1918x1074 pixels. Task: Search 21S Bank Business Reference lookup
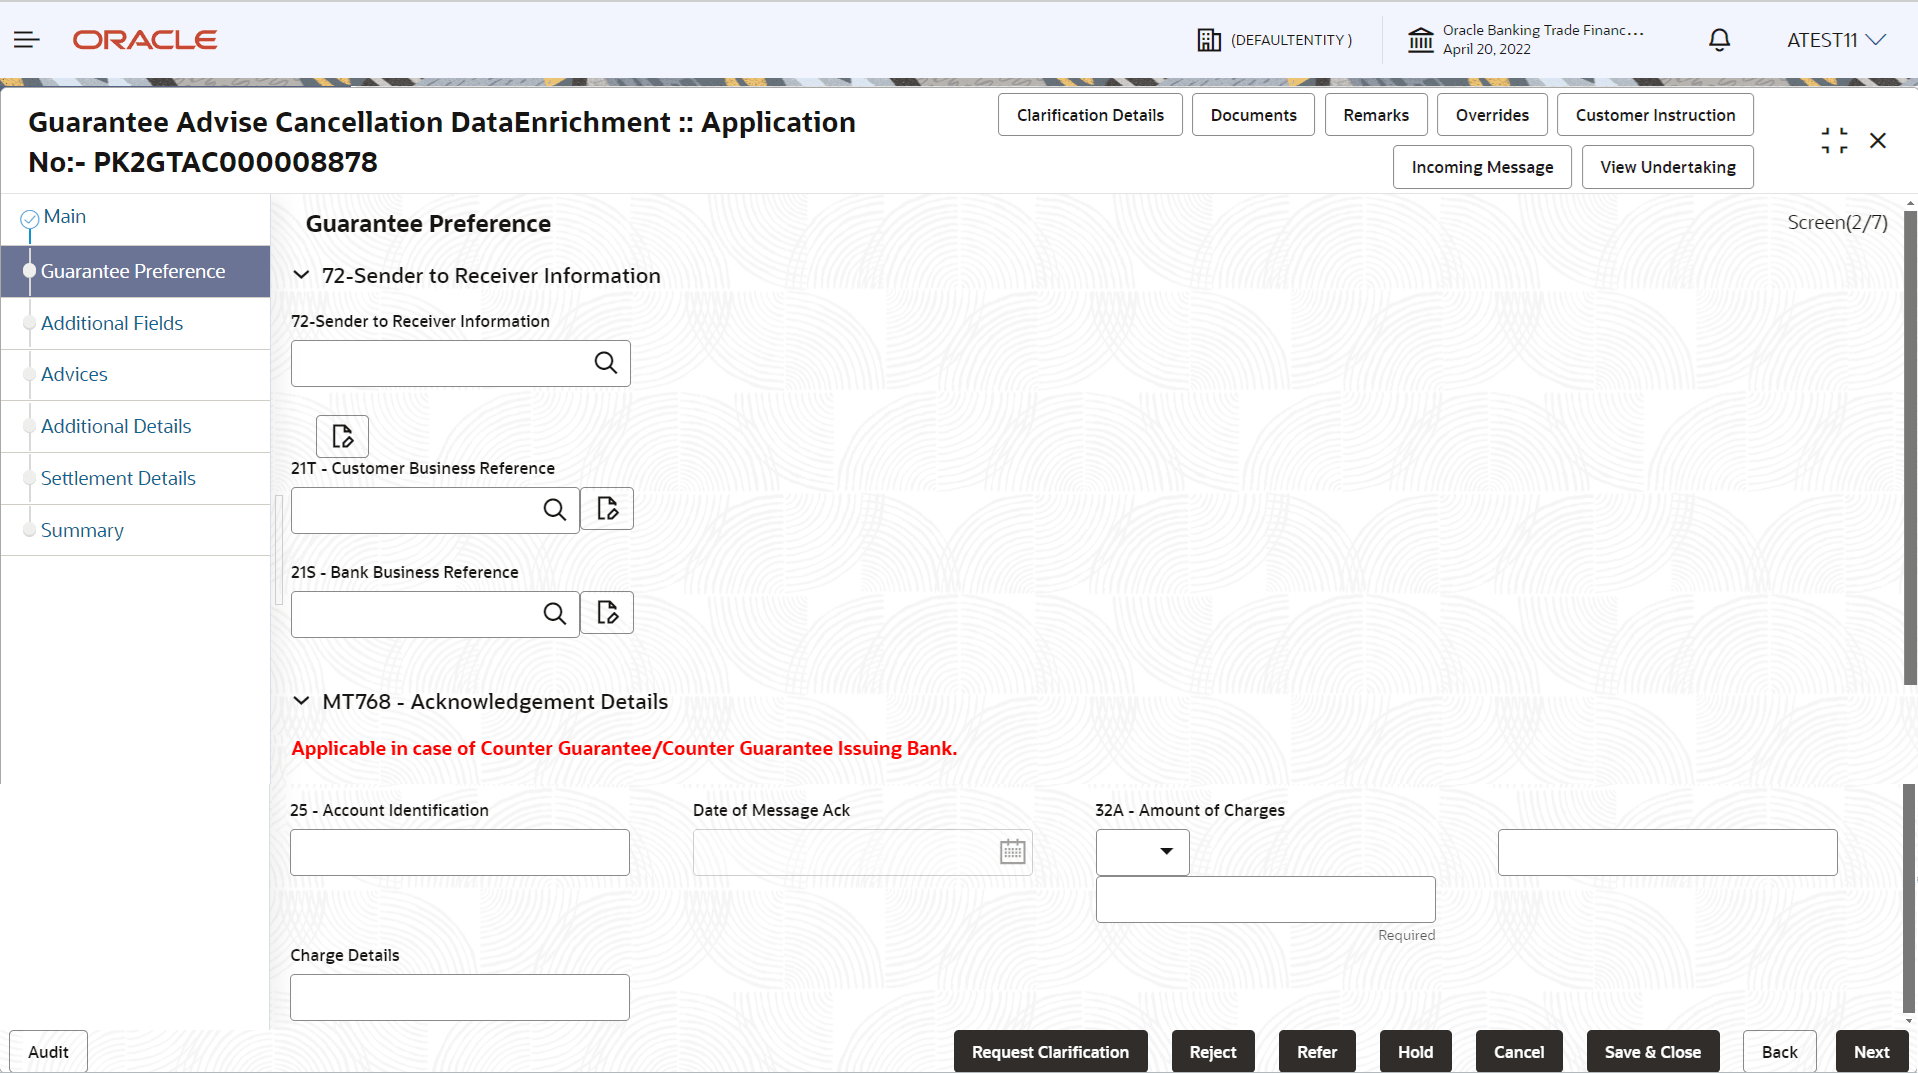click(555, 614)
